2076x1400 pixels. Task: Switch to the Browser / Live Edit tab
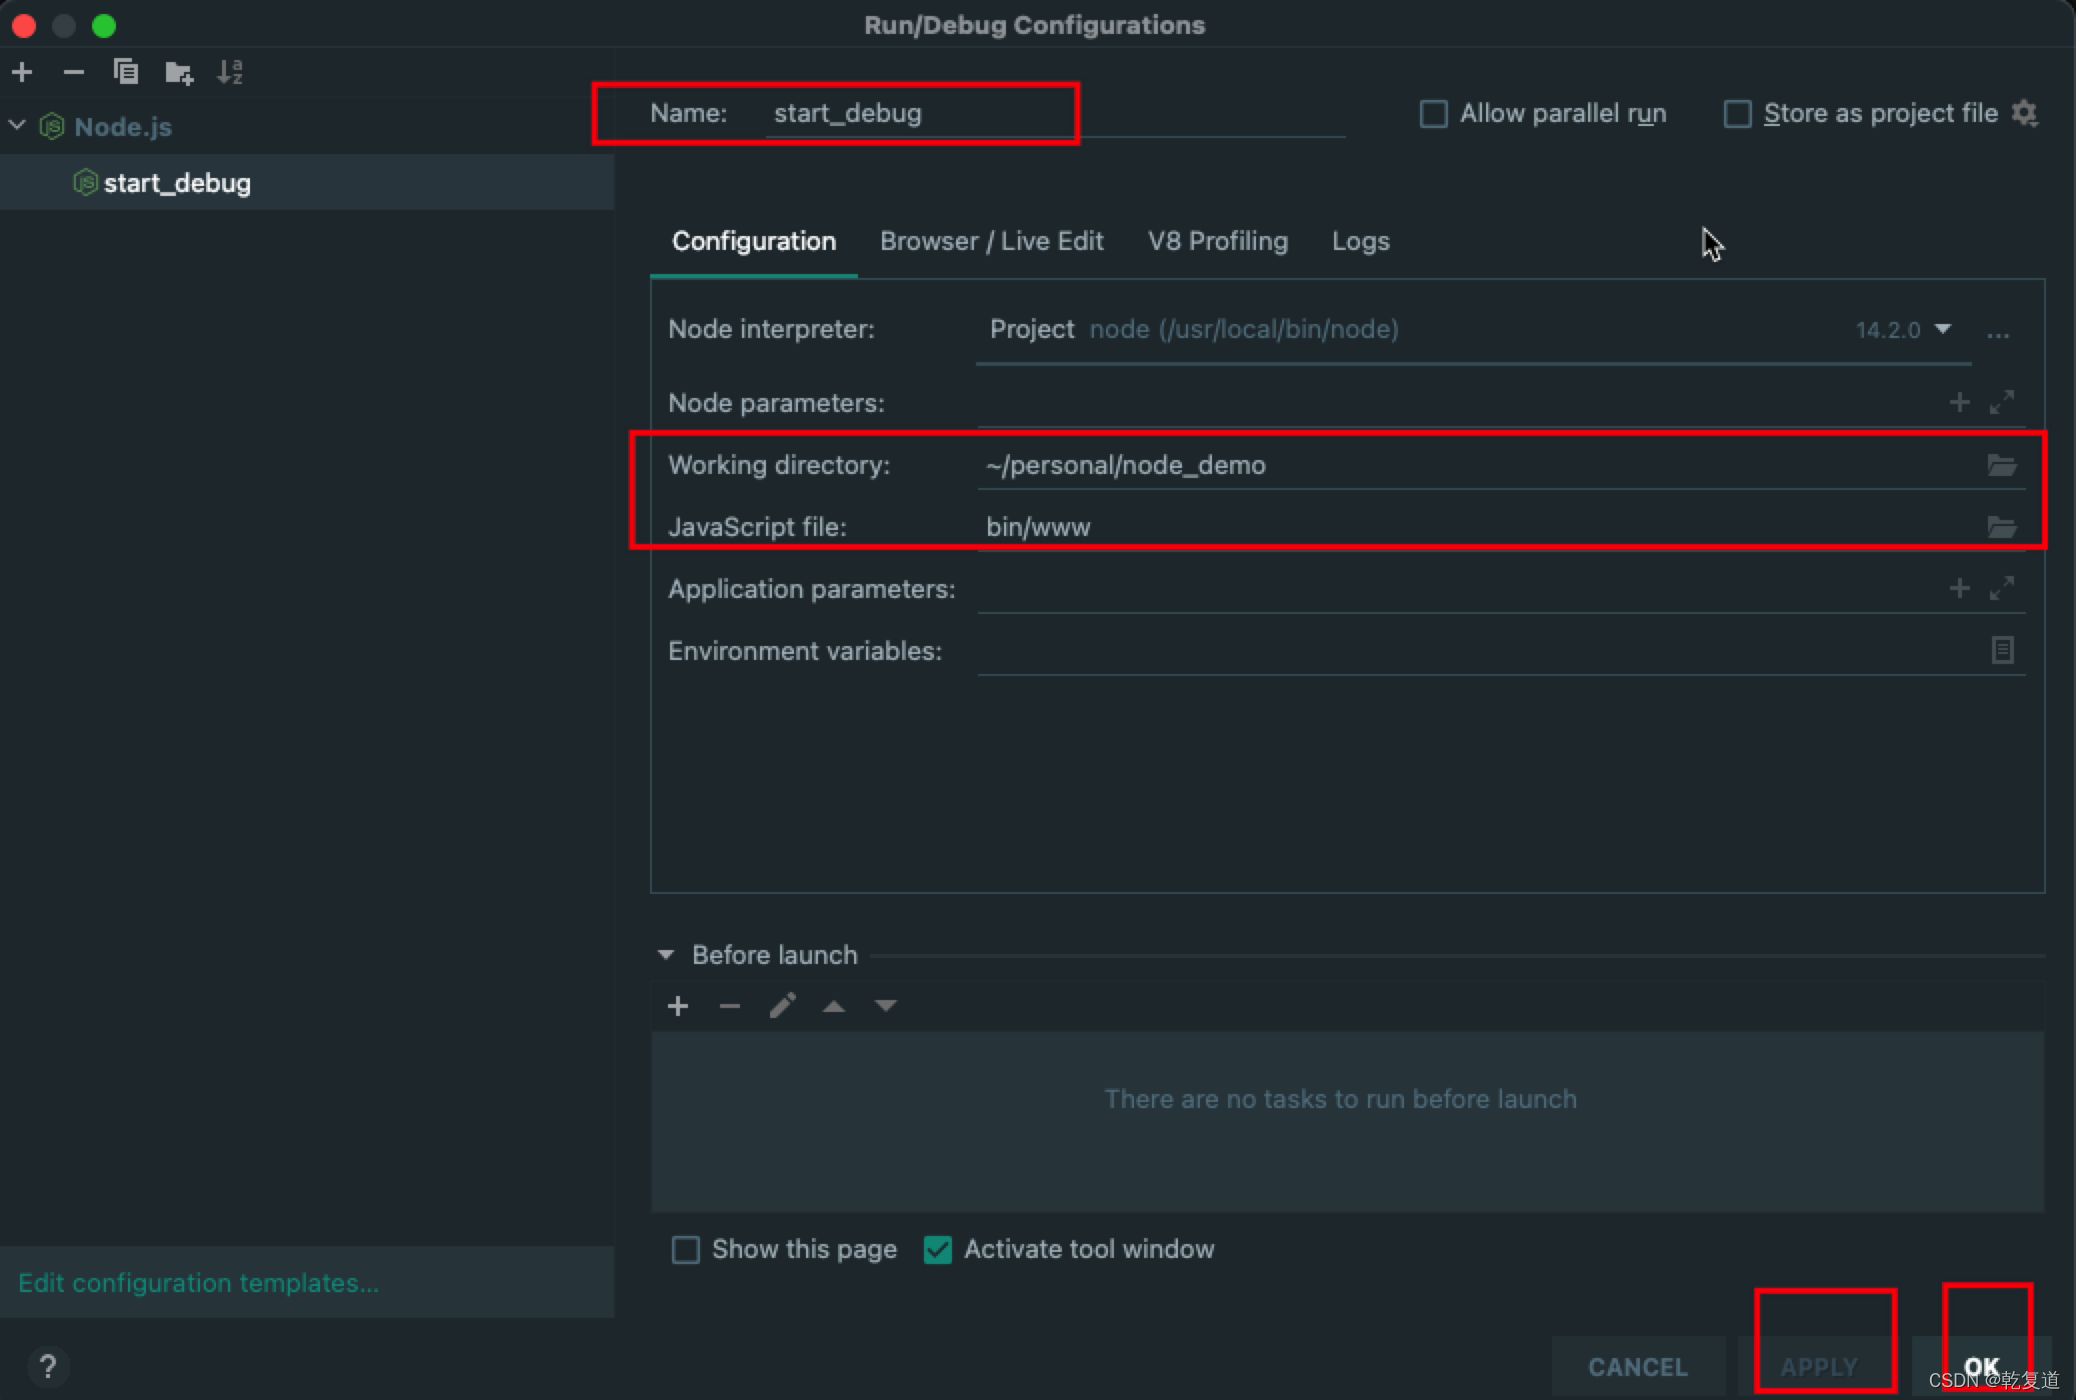[x=991, y=241]
